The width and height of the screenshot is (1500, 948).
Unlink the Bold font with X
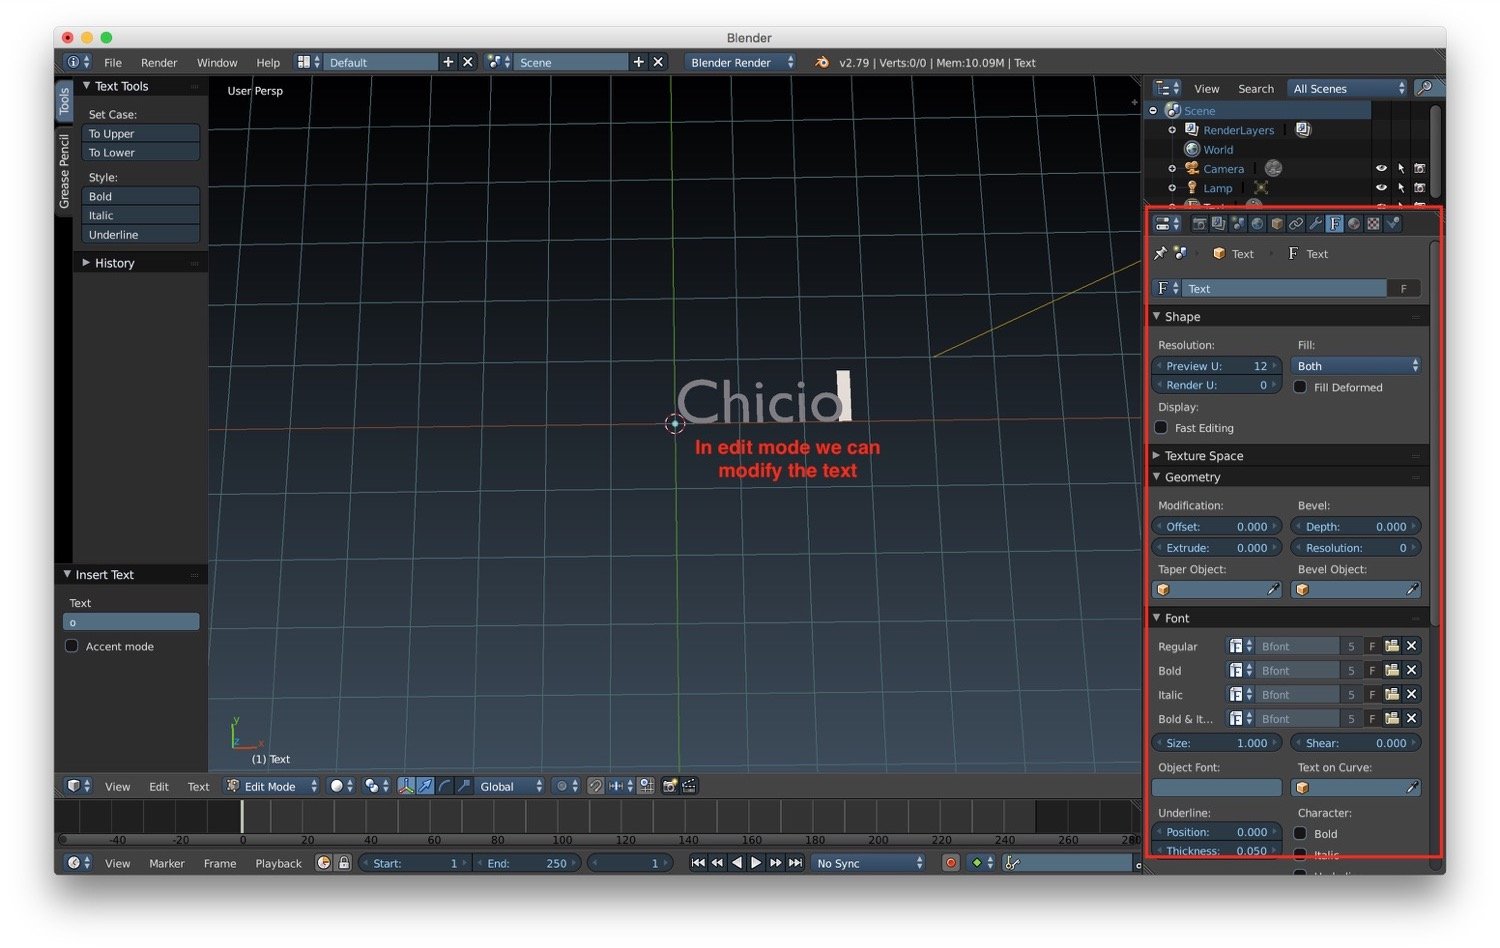coord(1412,670)
